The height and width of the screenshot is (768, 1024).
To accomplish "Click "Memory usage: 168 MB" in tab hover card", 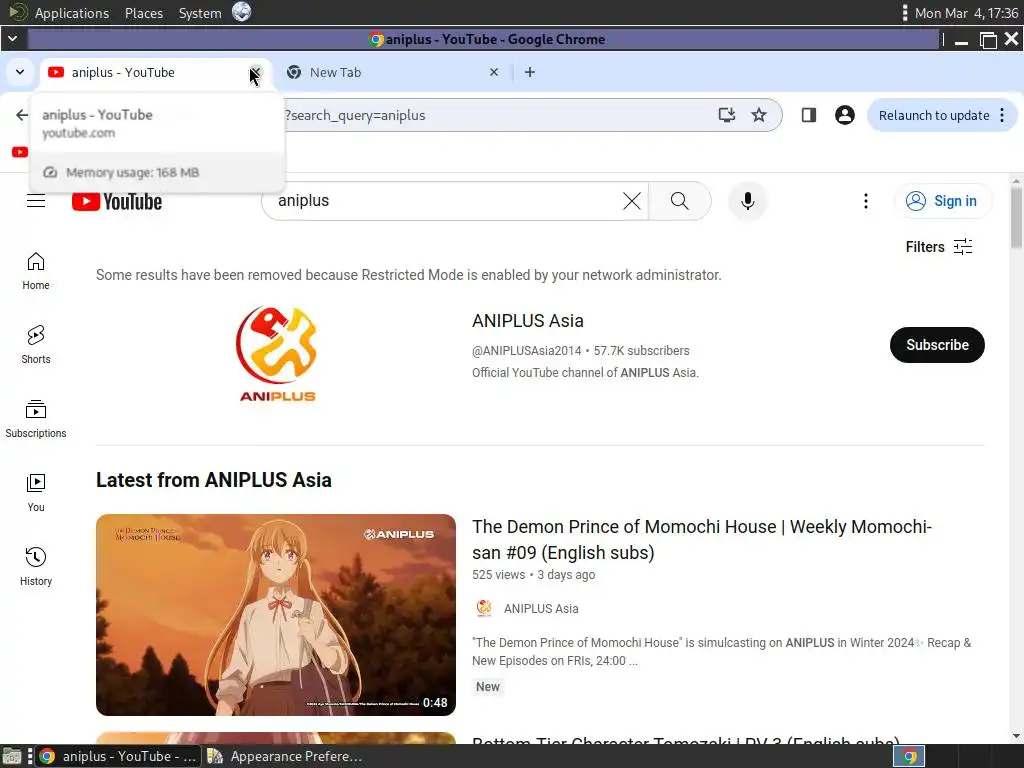I will (133, 172).
